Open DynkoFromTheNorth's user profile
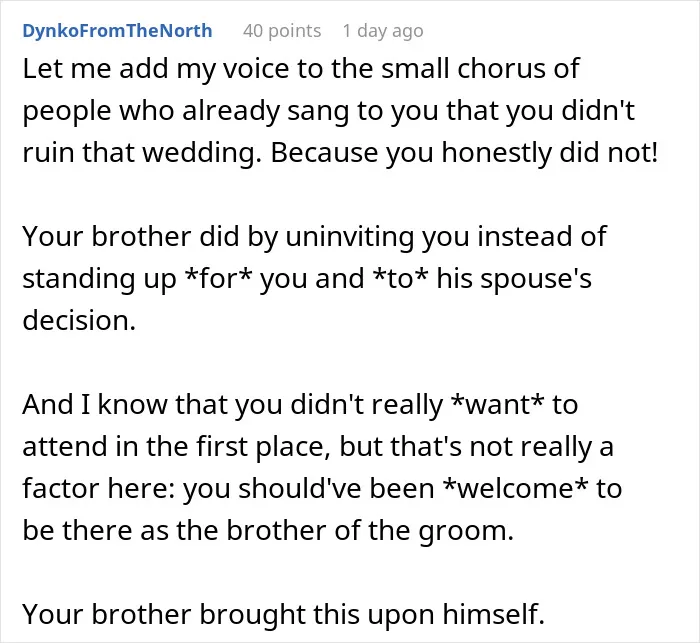 pos(117,31)
